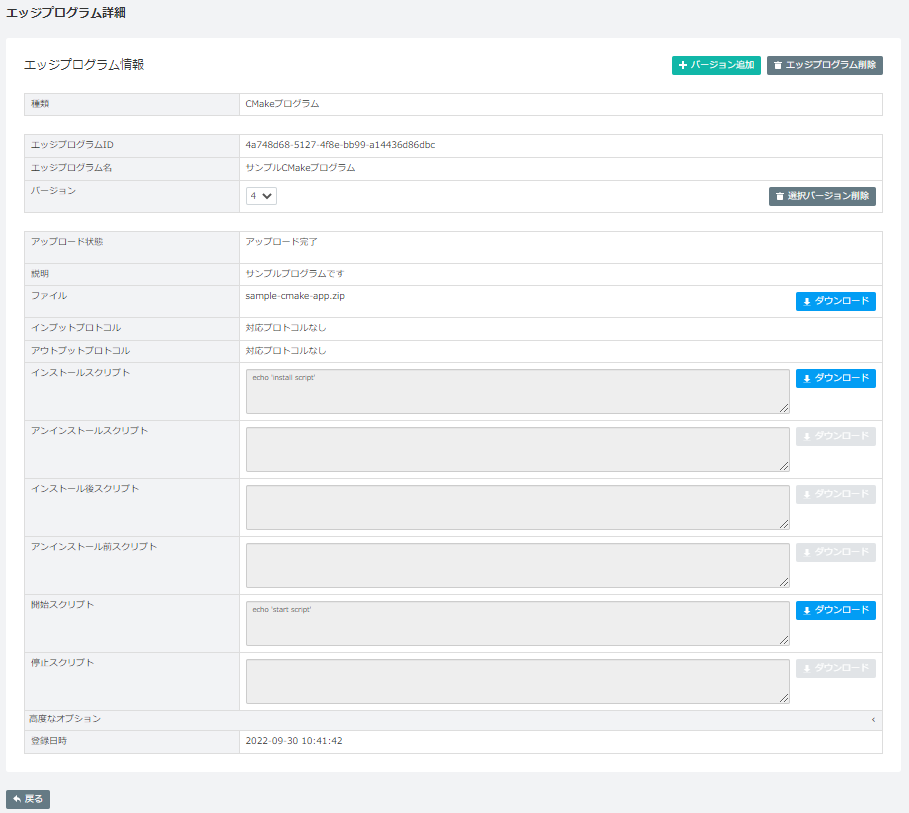Click the バージョン追加 button
Screen dimensions: 909x813
pos(716,65)
